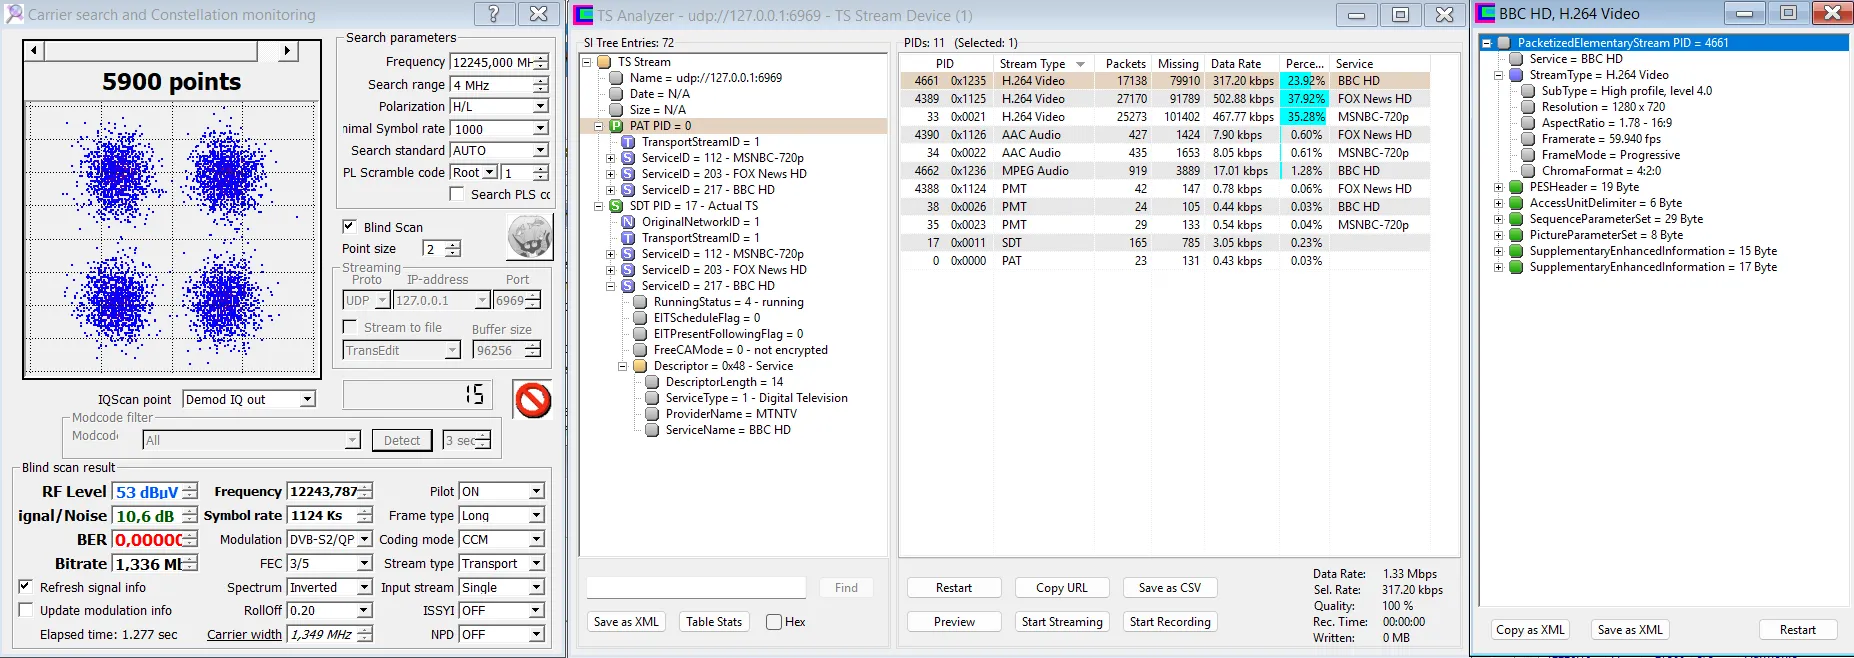Expand ServiceID = 203 FOX News HD under PAT

coord(610,174)
